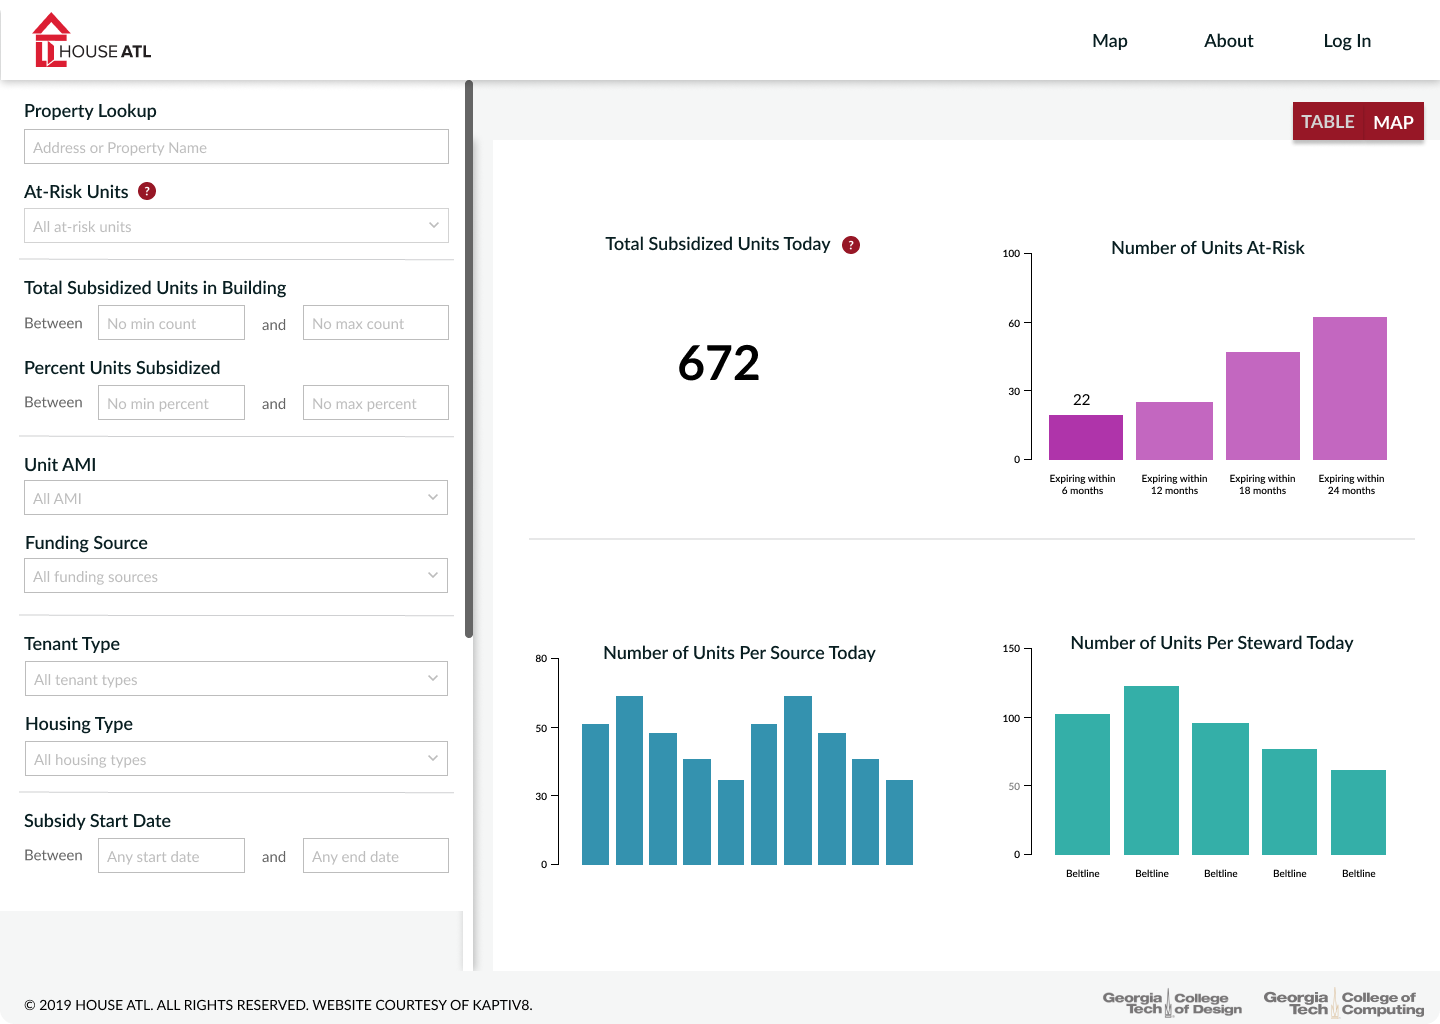Select the Expiring within 12 months bar
Viewport: 1440px width, 1024px height.
tap(1174, 431)
